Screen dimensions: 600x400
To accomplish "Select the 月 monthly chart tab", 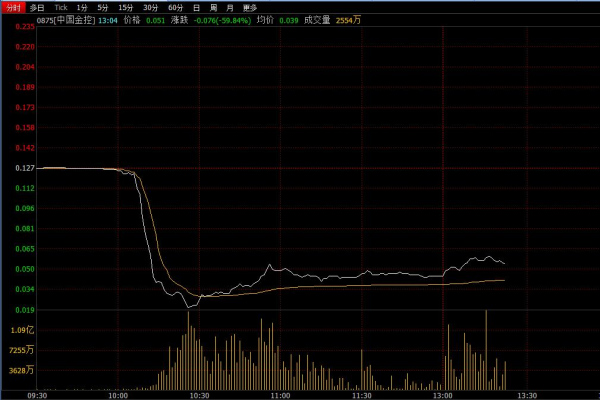I will [230, 8].
